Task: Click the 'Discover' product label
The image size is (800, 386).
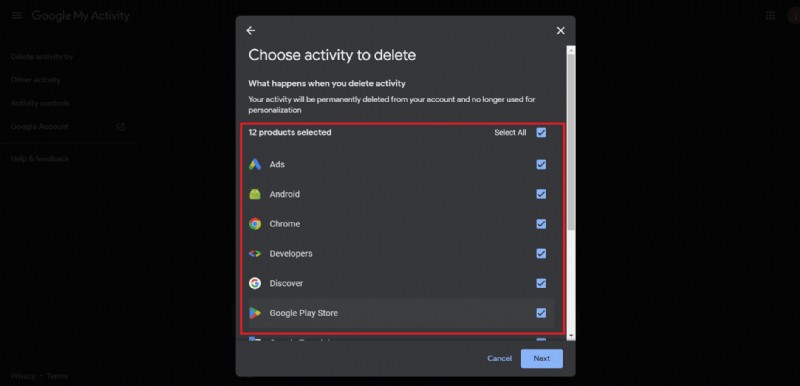Action: click(x=286, y=283)
